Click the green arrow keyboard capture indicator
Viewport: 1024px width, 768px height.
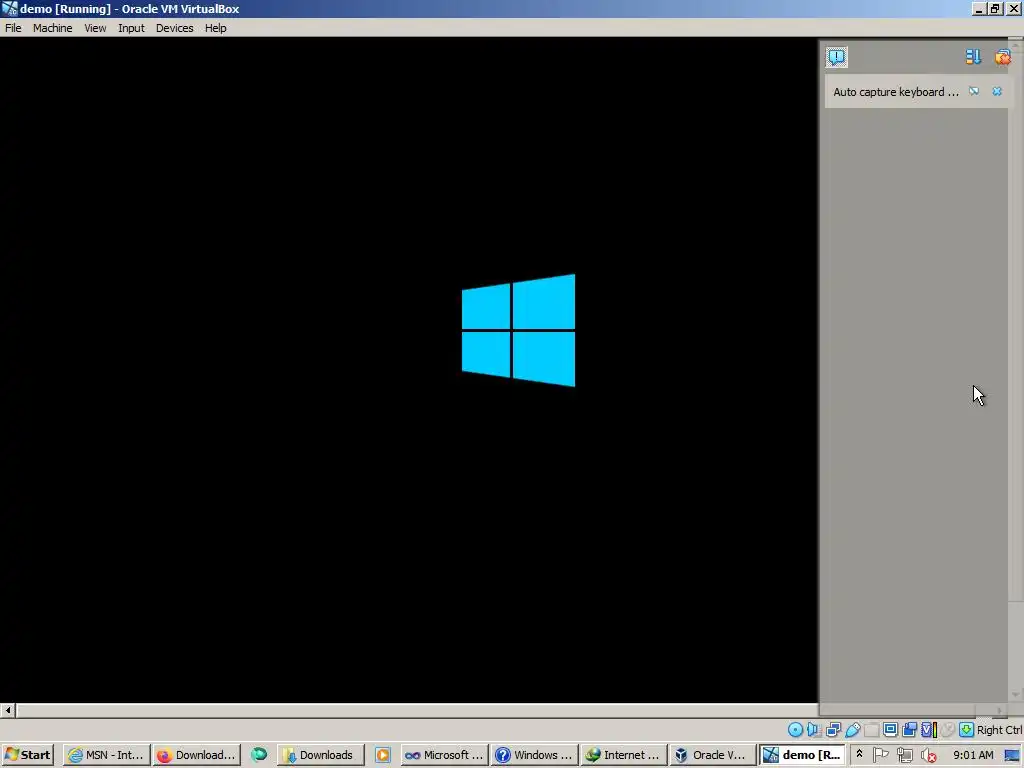point(967,729)
